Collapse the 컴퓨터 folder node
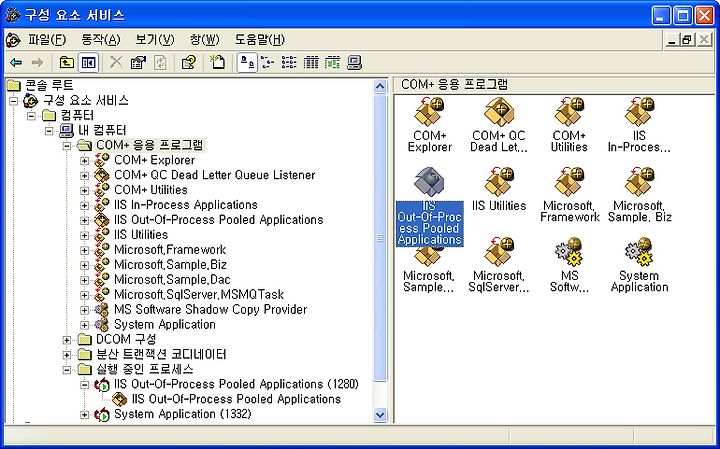Screen dimensions: 720x449 point(31,115)
